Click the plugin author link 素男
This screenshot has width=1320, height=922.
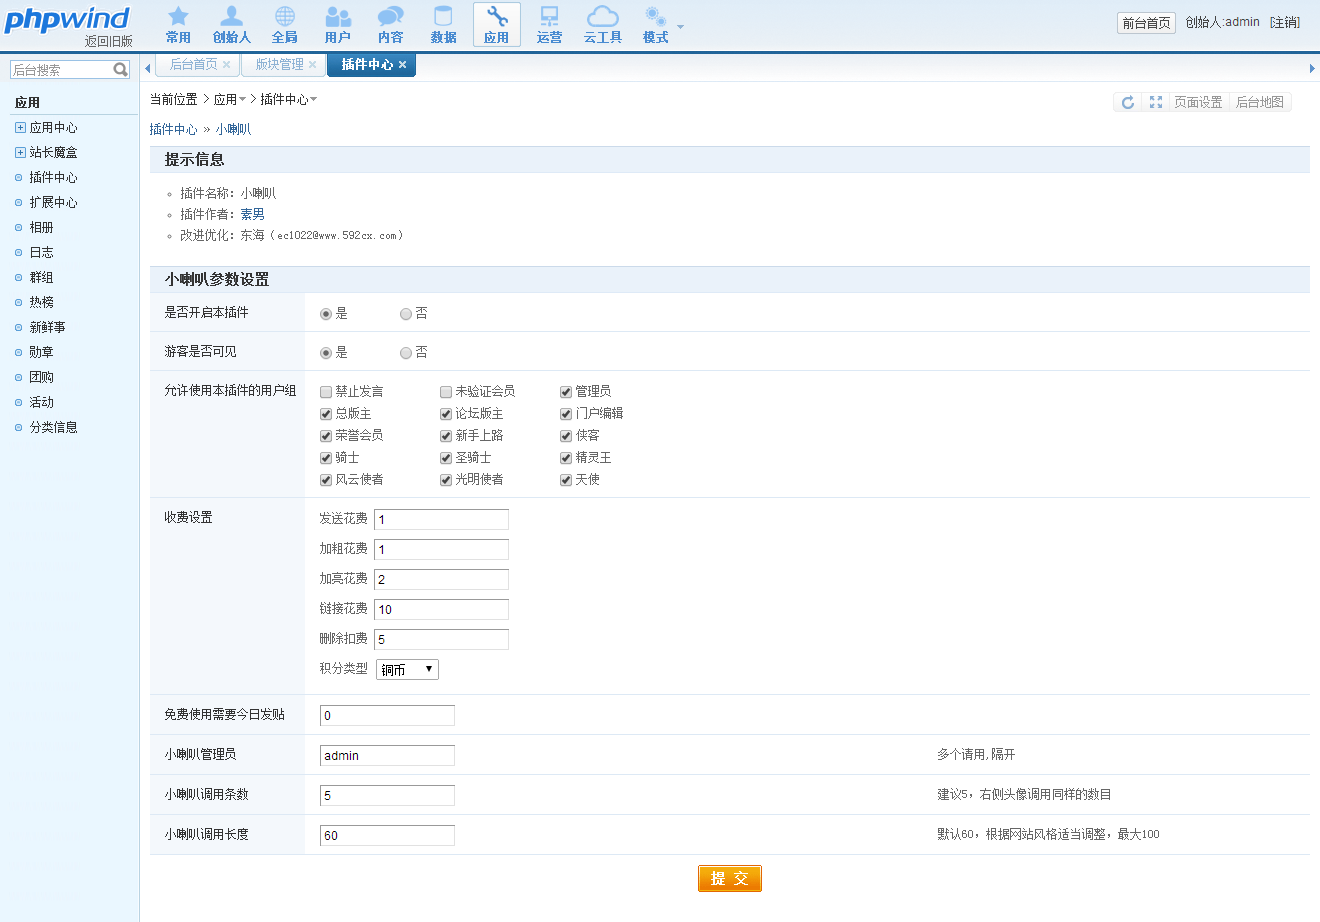point(252,214)
